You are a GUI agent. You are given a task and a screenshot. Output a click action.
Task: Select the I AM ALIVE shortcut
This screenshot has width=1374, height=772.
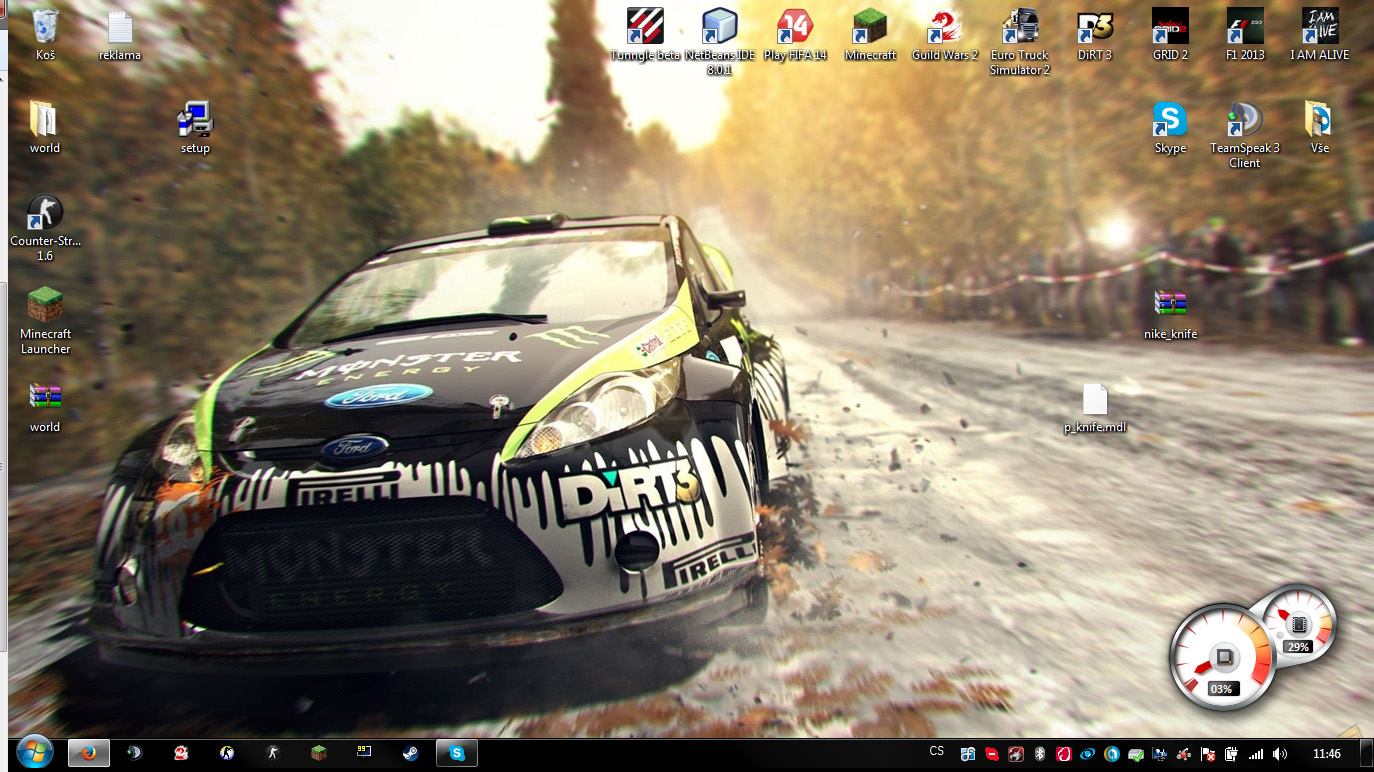click(x=1319, y=27)
